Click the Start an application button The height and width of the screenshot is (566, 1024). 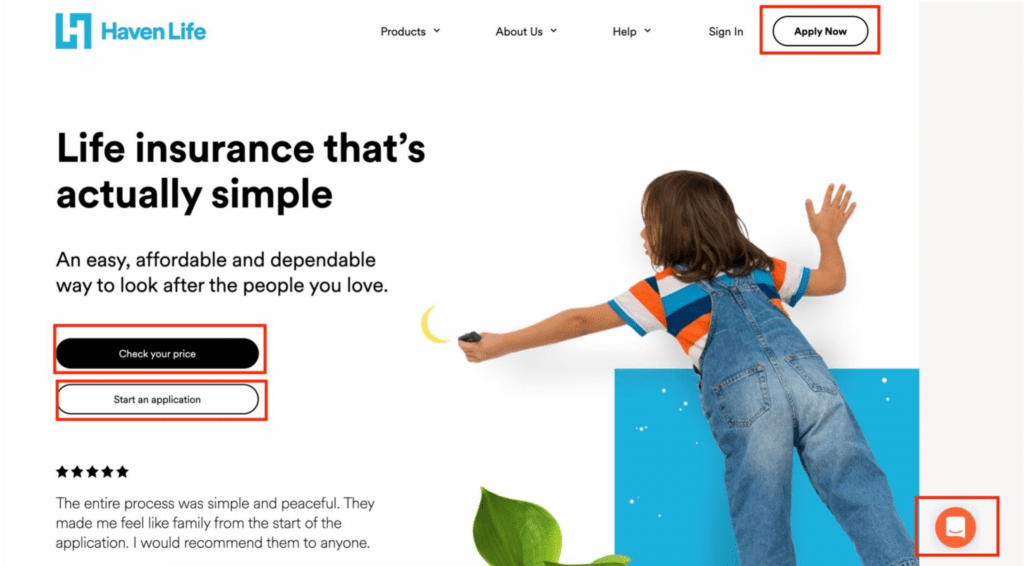[157, 400]
